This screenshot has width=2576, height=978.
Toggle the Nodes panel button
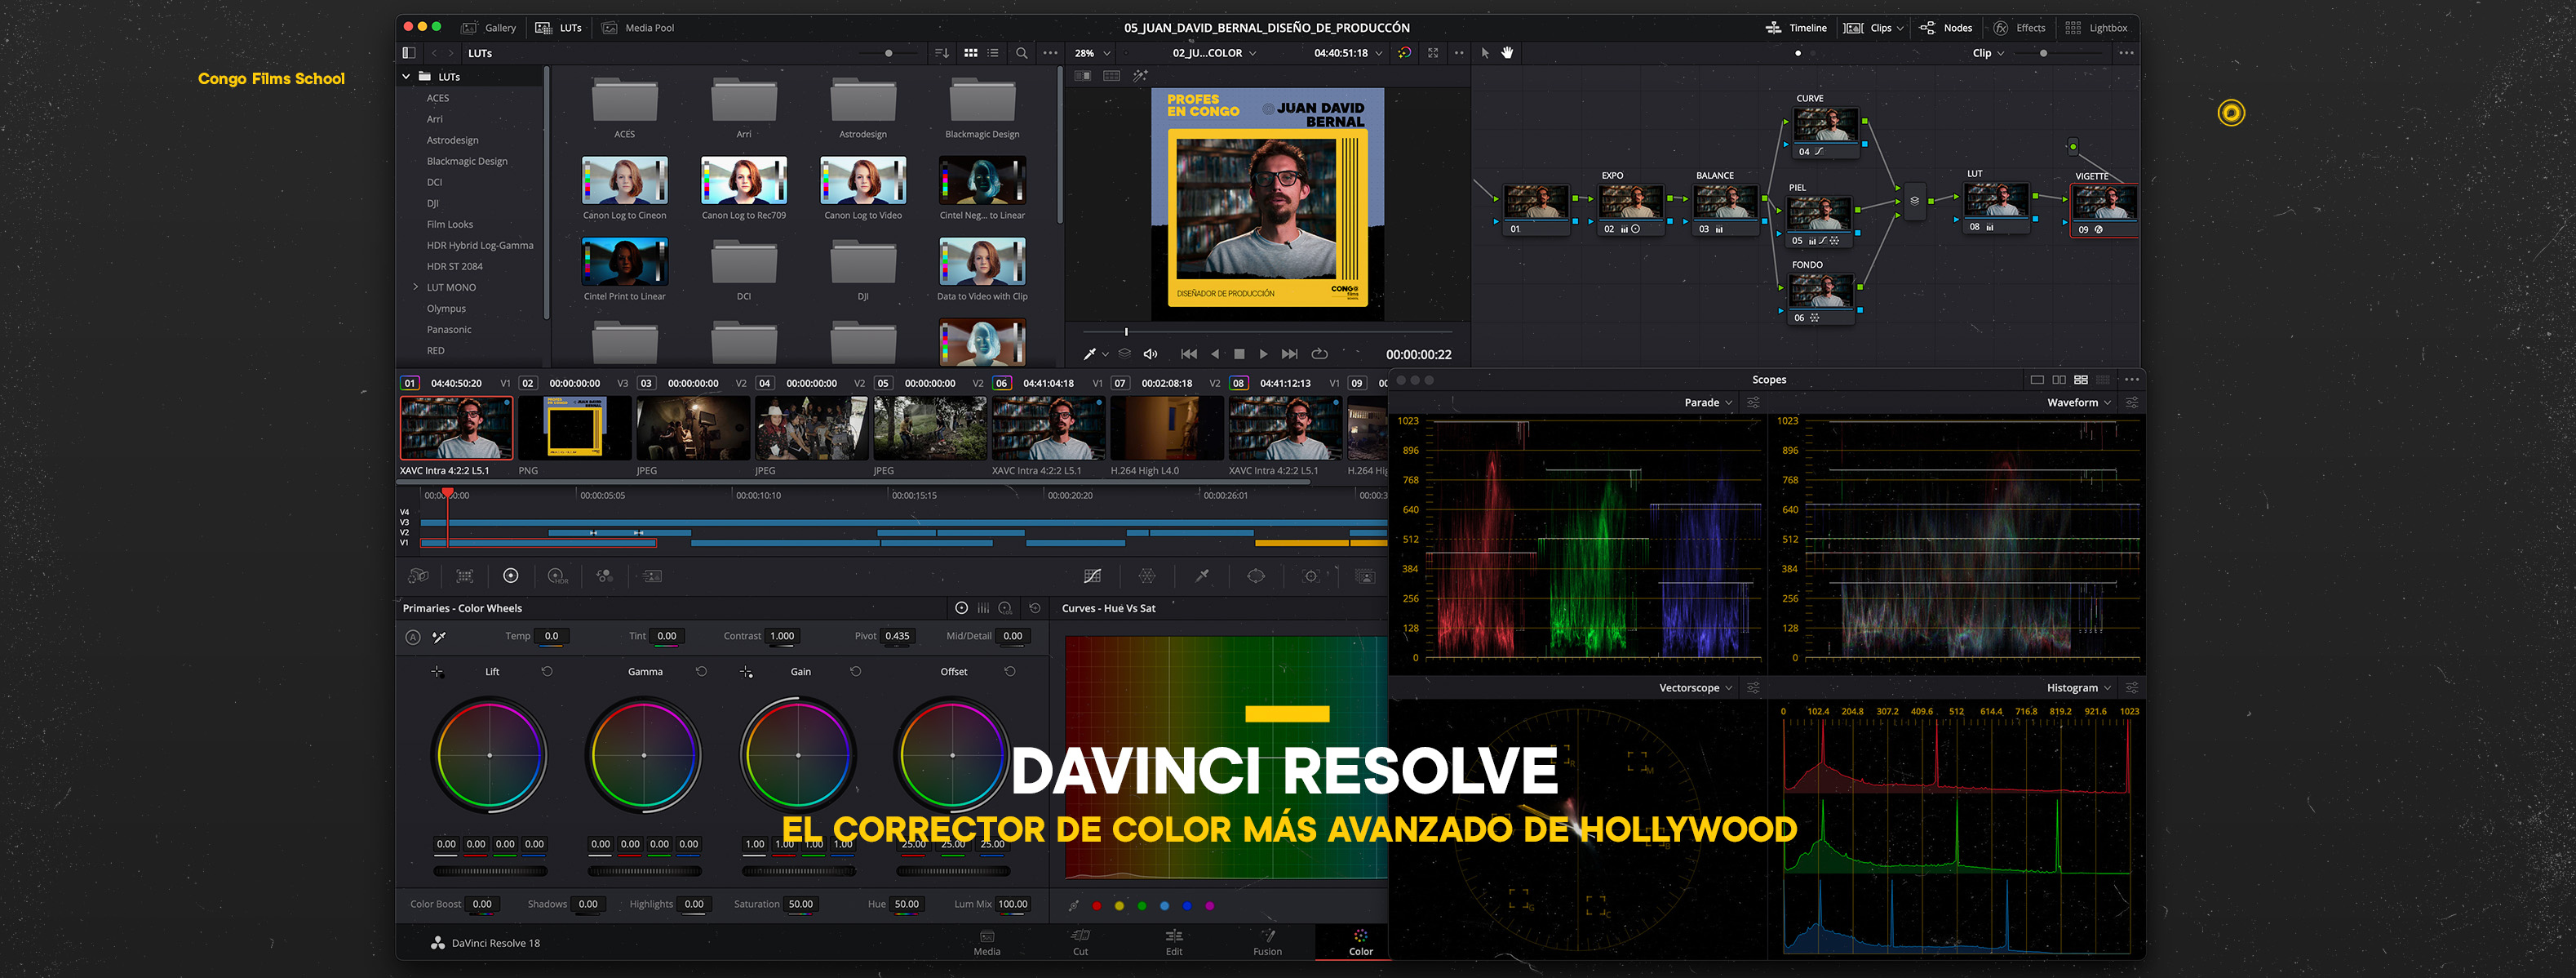coord(1946,28)
